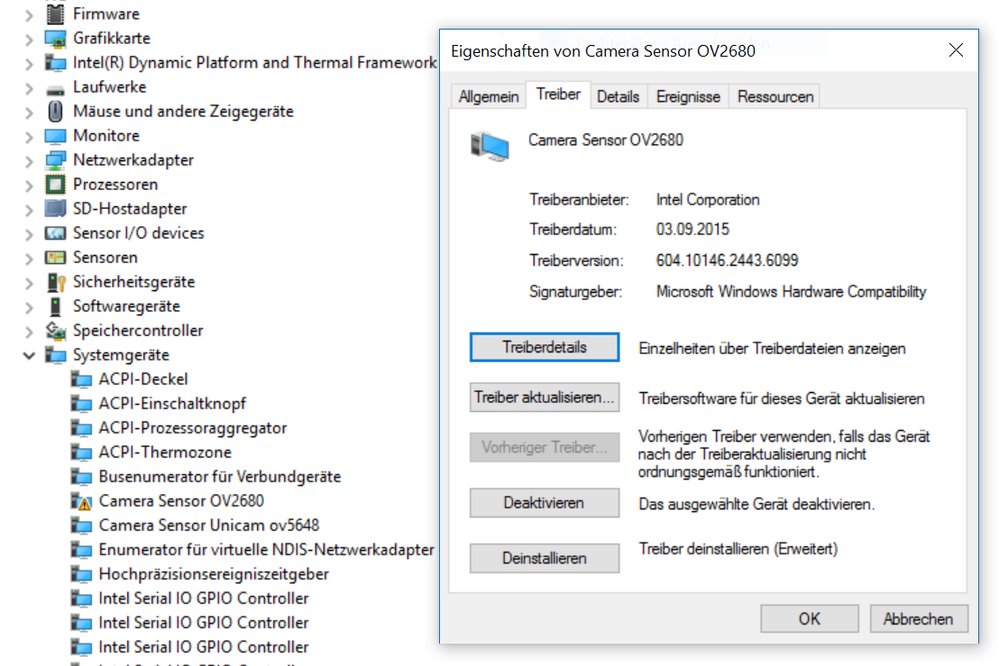The image size is (999, 666).
Task: Click the Monitore monitor icon
Action: [x=56, y=135]
